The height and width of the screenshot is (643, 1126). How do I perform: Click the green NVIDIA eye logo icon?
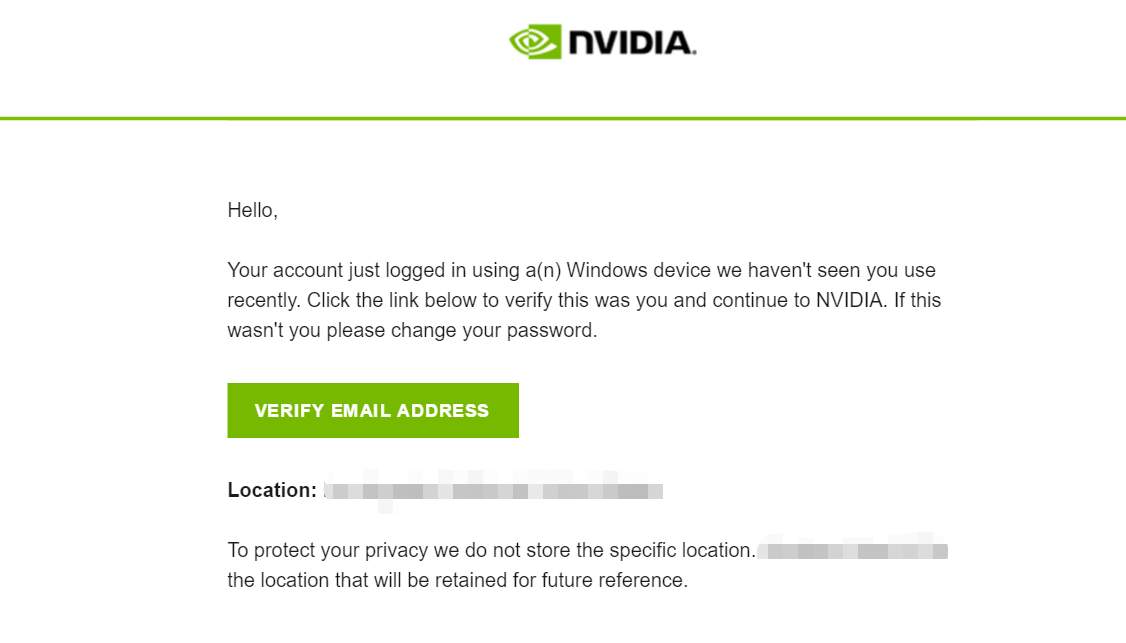[535, 42]
